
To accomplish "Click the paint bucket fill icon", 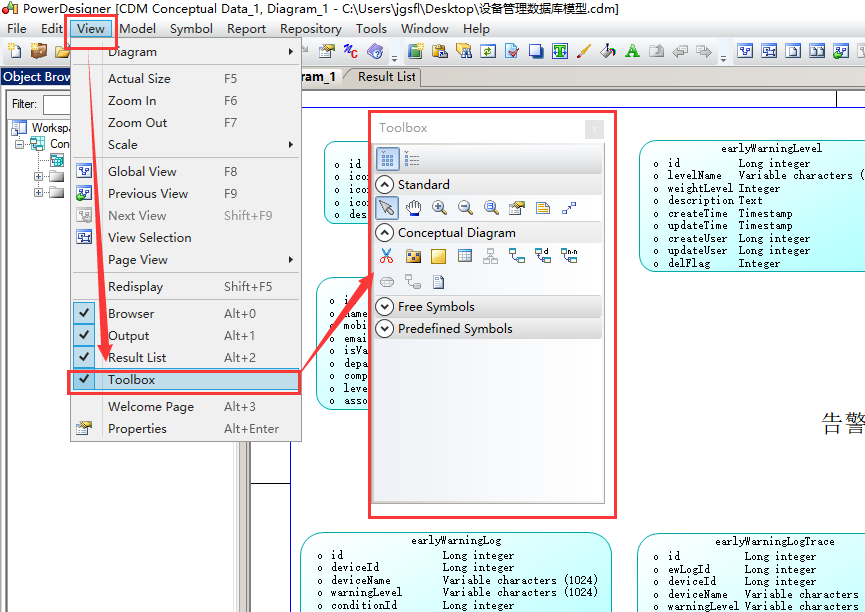I will pos(608,51).
